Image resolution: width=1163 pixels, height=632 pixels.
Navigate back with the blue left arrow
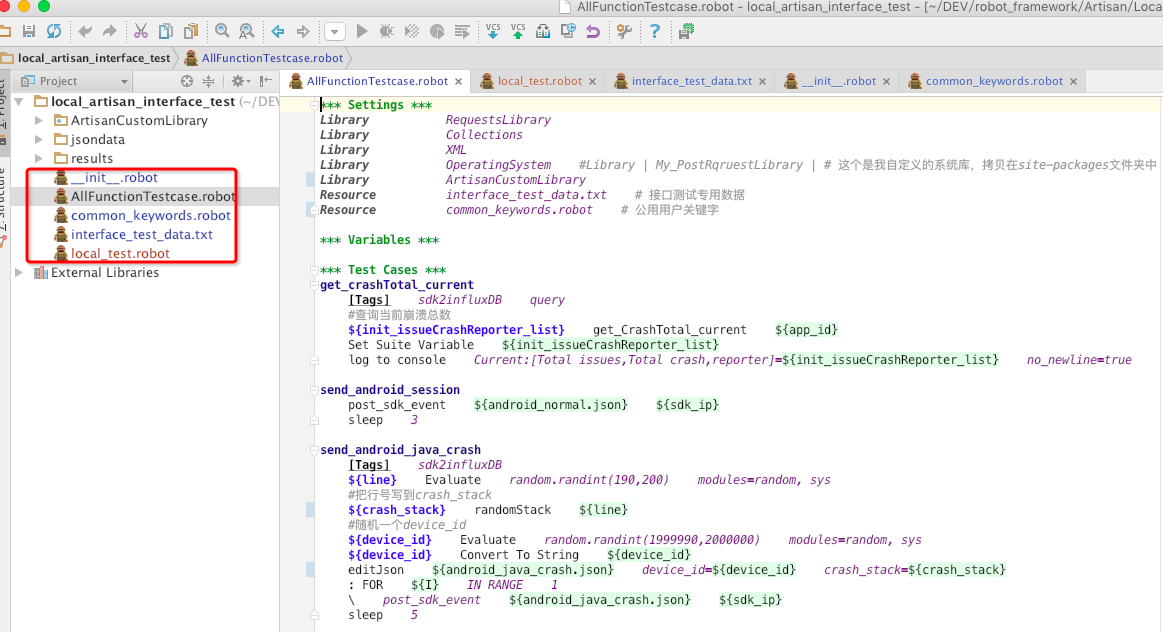click(278, 32)
